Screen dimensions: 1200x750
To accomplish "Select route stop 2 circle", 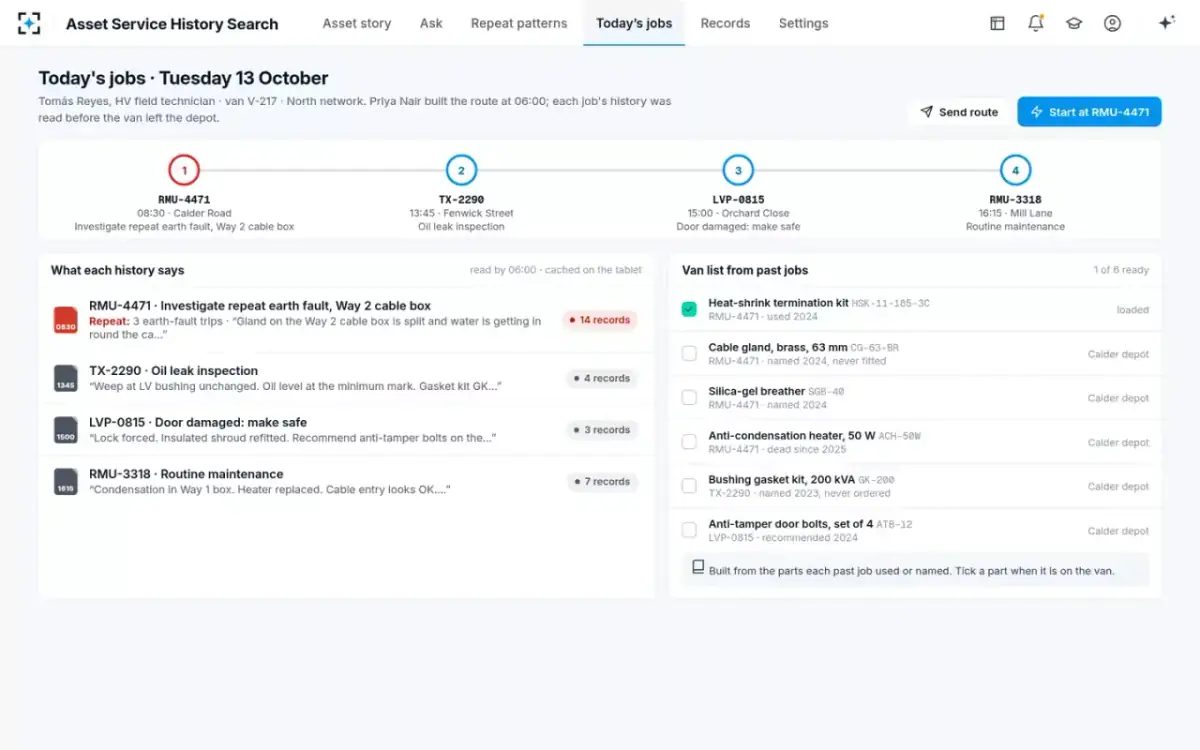I will pos(461,170).
